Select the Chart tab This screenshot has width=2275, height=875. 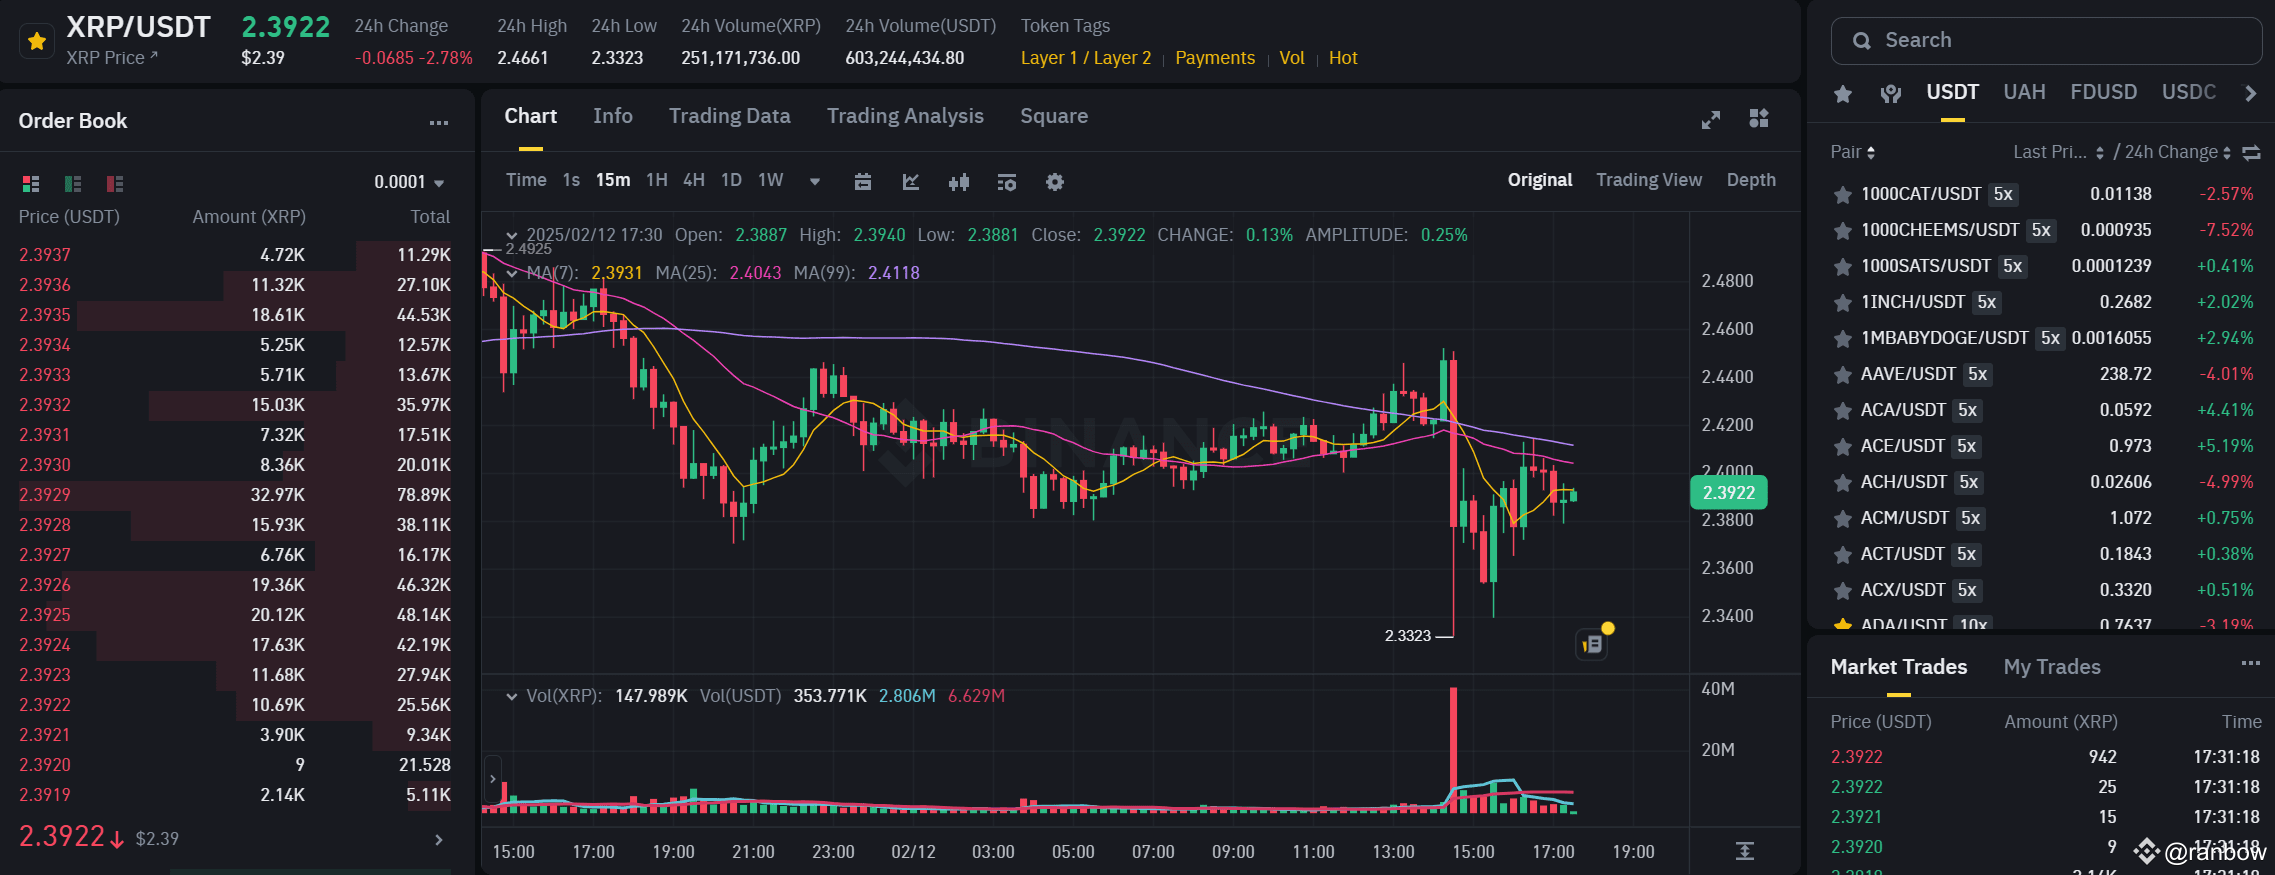[x=531, y=116]
